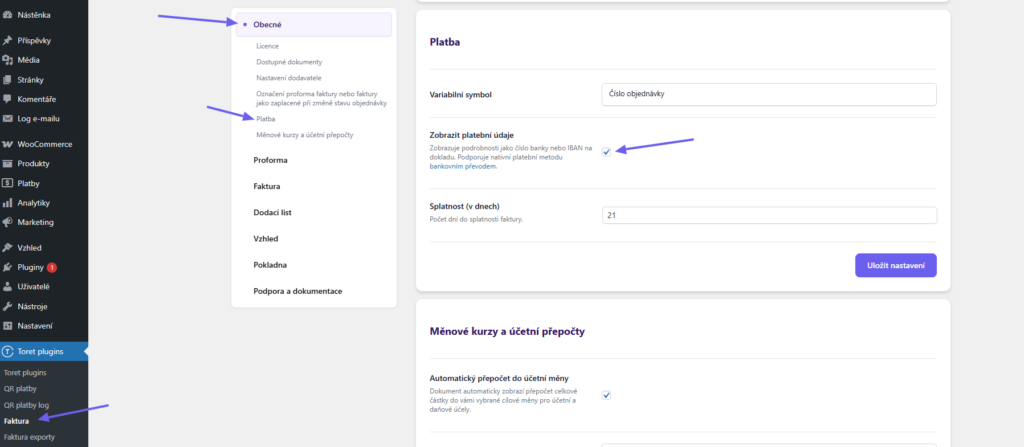Click the Stránky pages icon
1024x447 pixels.
8,80
